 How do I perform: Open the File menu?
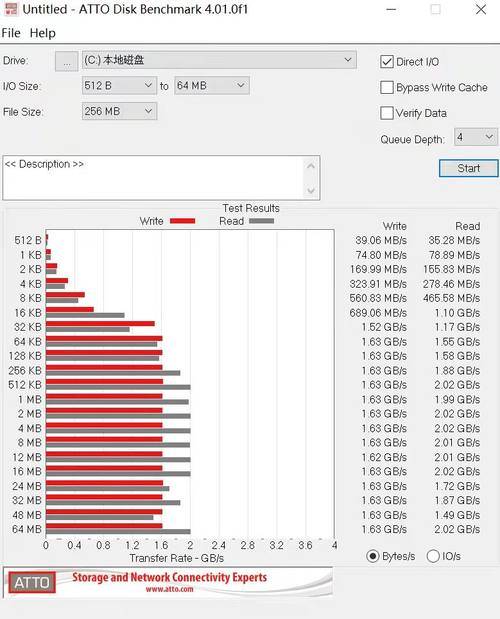tap(11, 33)
